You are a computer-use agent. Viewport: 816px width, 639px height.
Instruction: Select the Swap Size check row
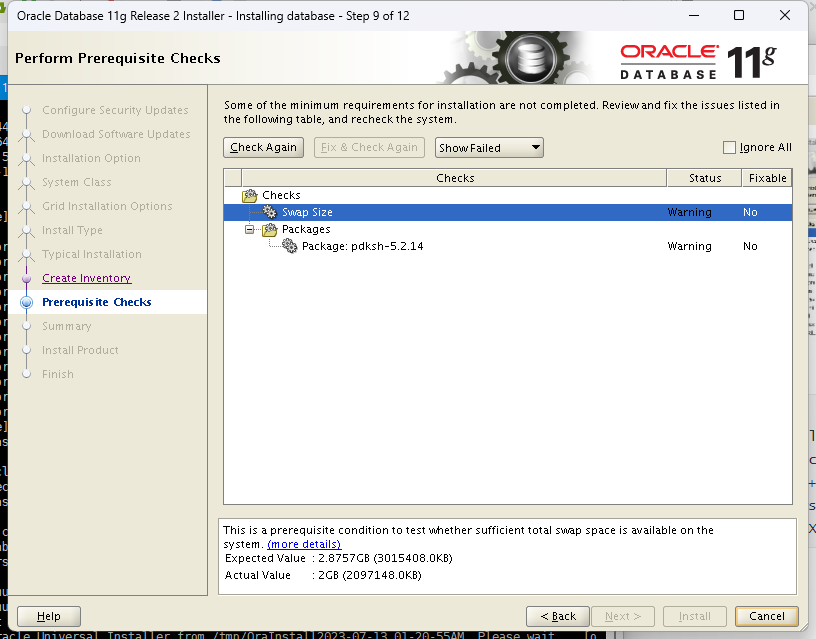pyautogui.click(x=508, y=212)
